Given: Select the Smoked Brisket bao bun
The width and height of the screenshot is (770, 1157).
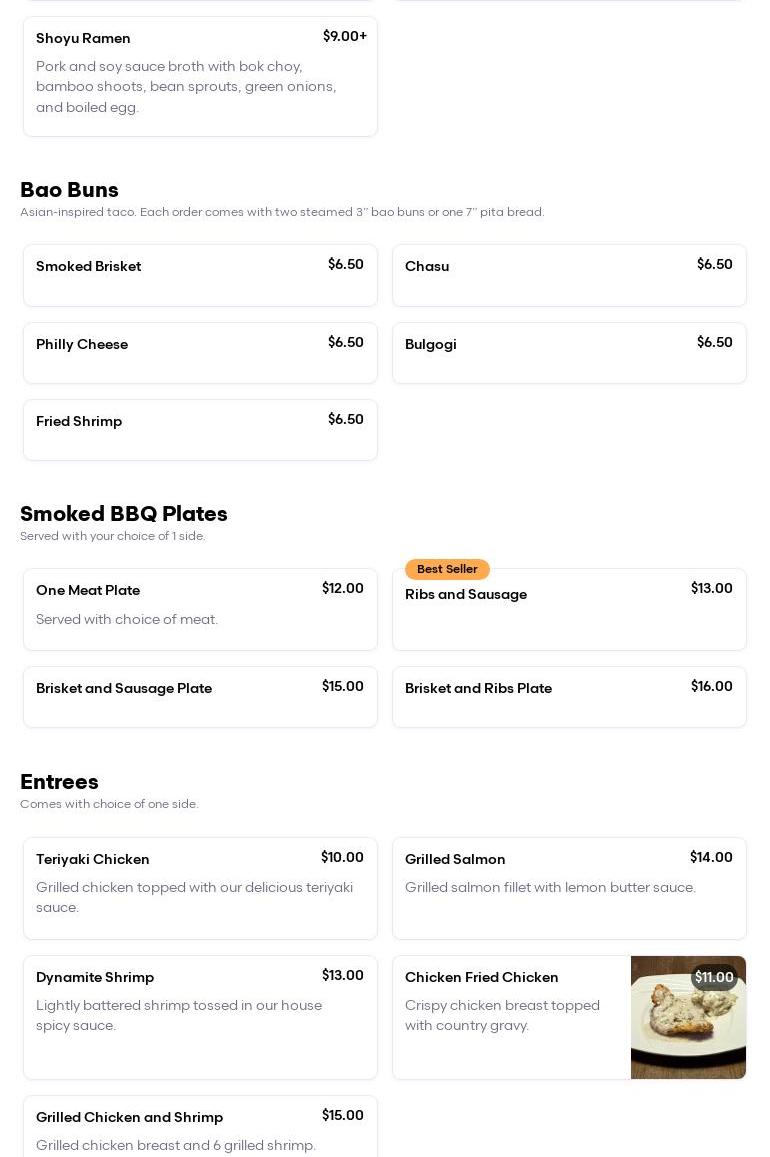Looking at the screenshot, I should tap(200, 275).
